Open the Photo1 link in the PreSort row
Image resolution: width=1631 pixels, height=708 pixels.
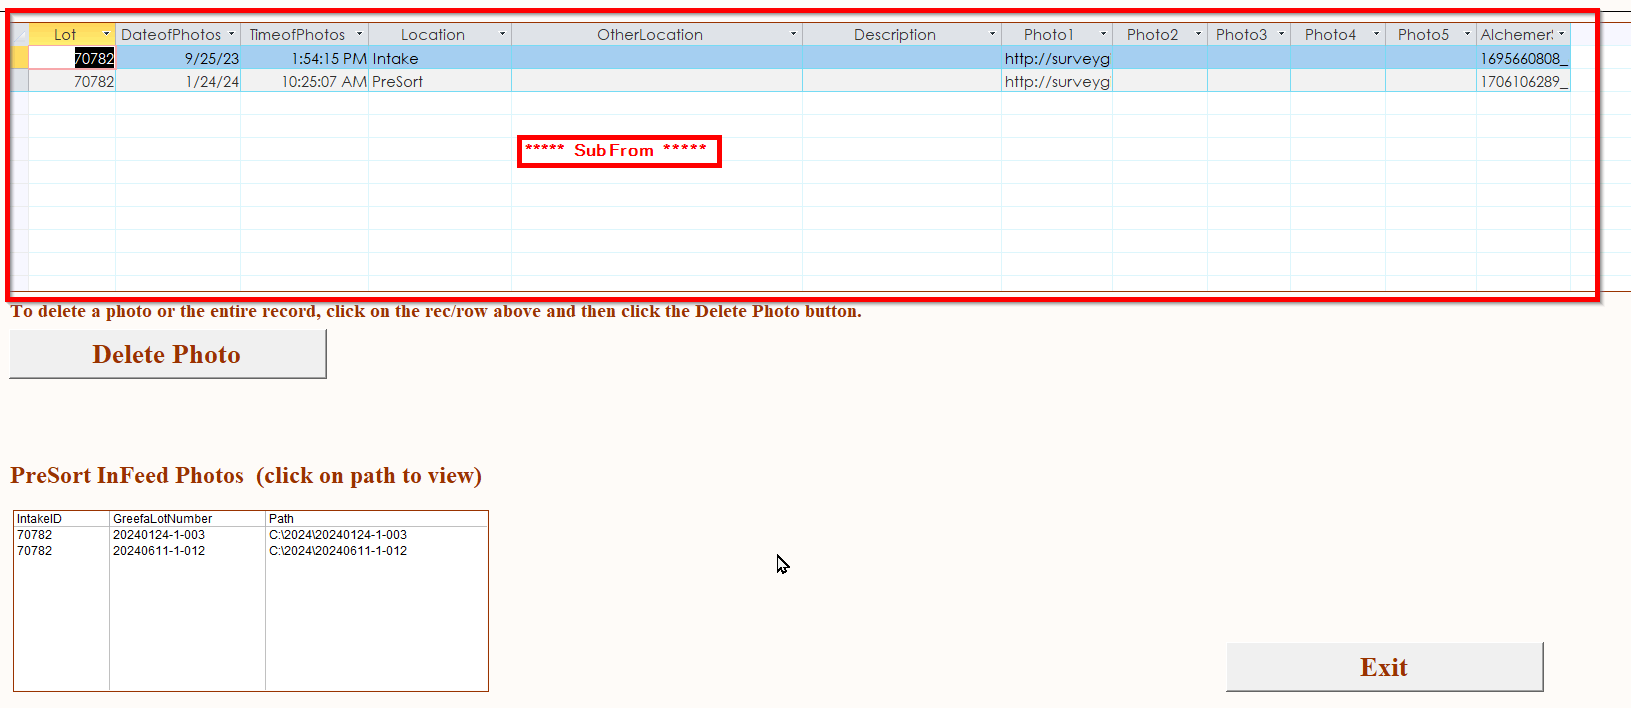1057,81
